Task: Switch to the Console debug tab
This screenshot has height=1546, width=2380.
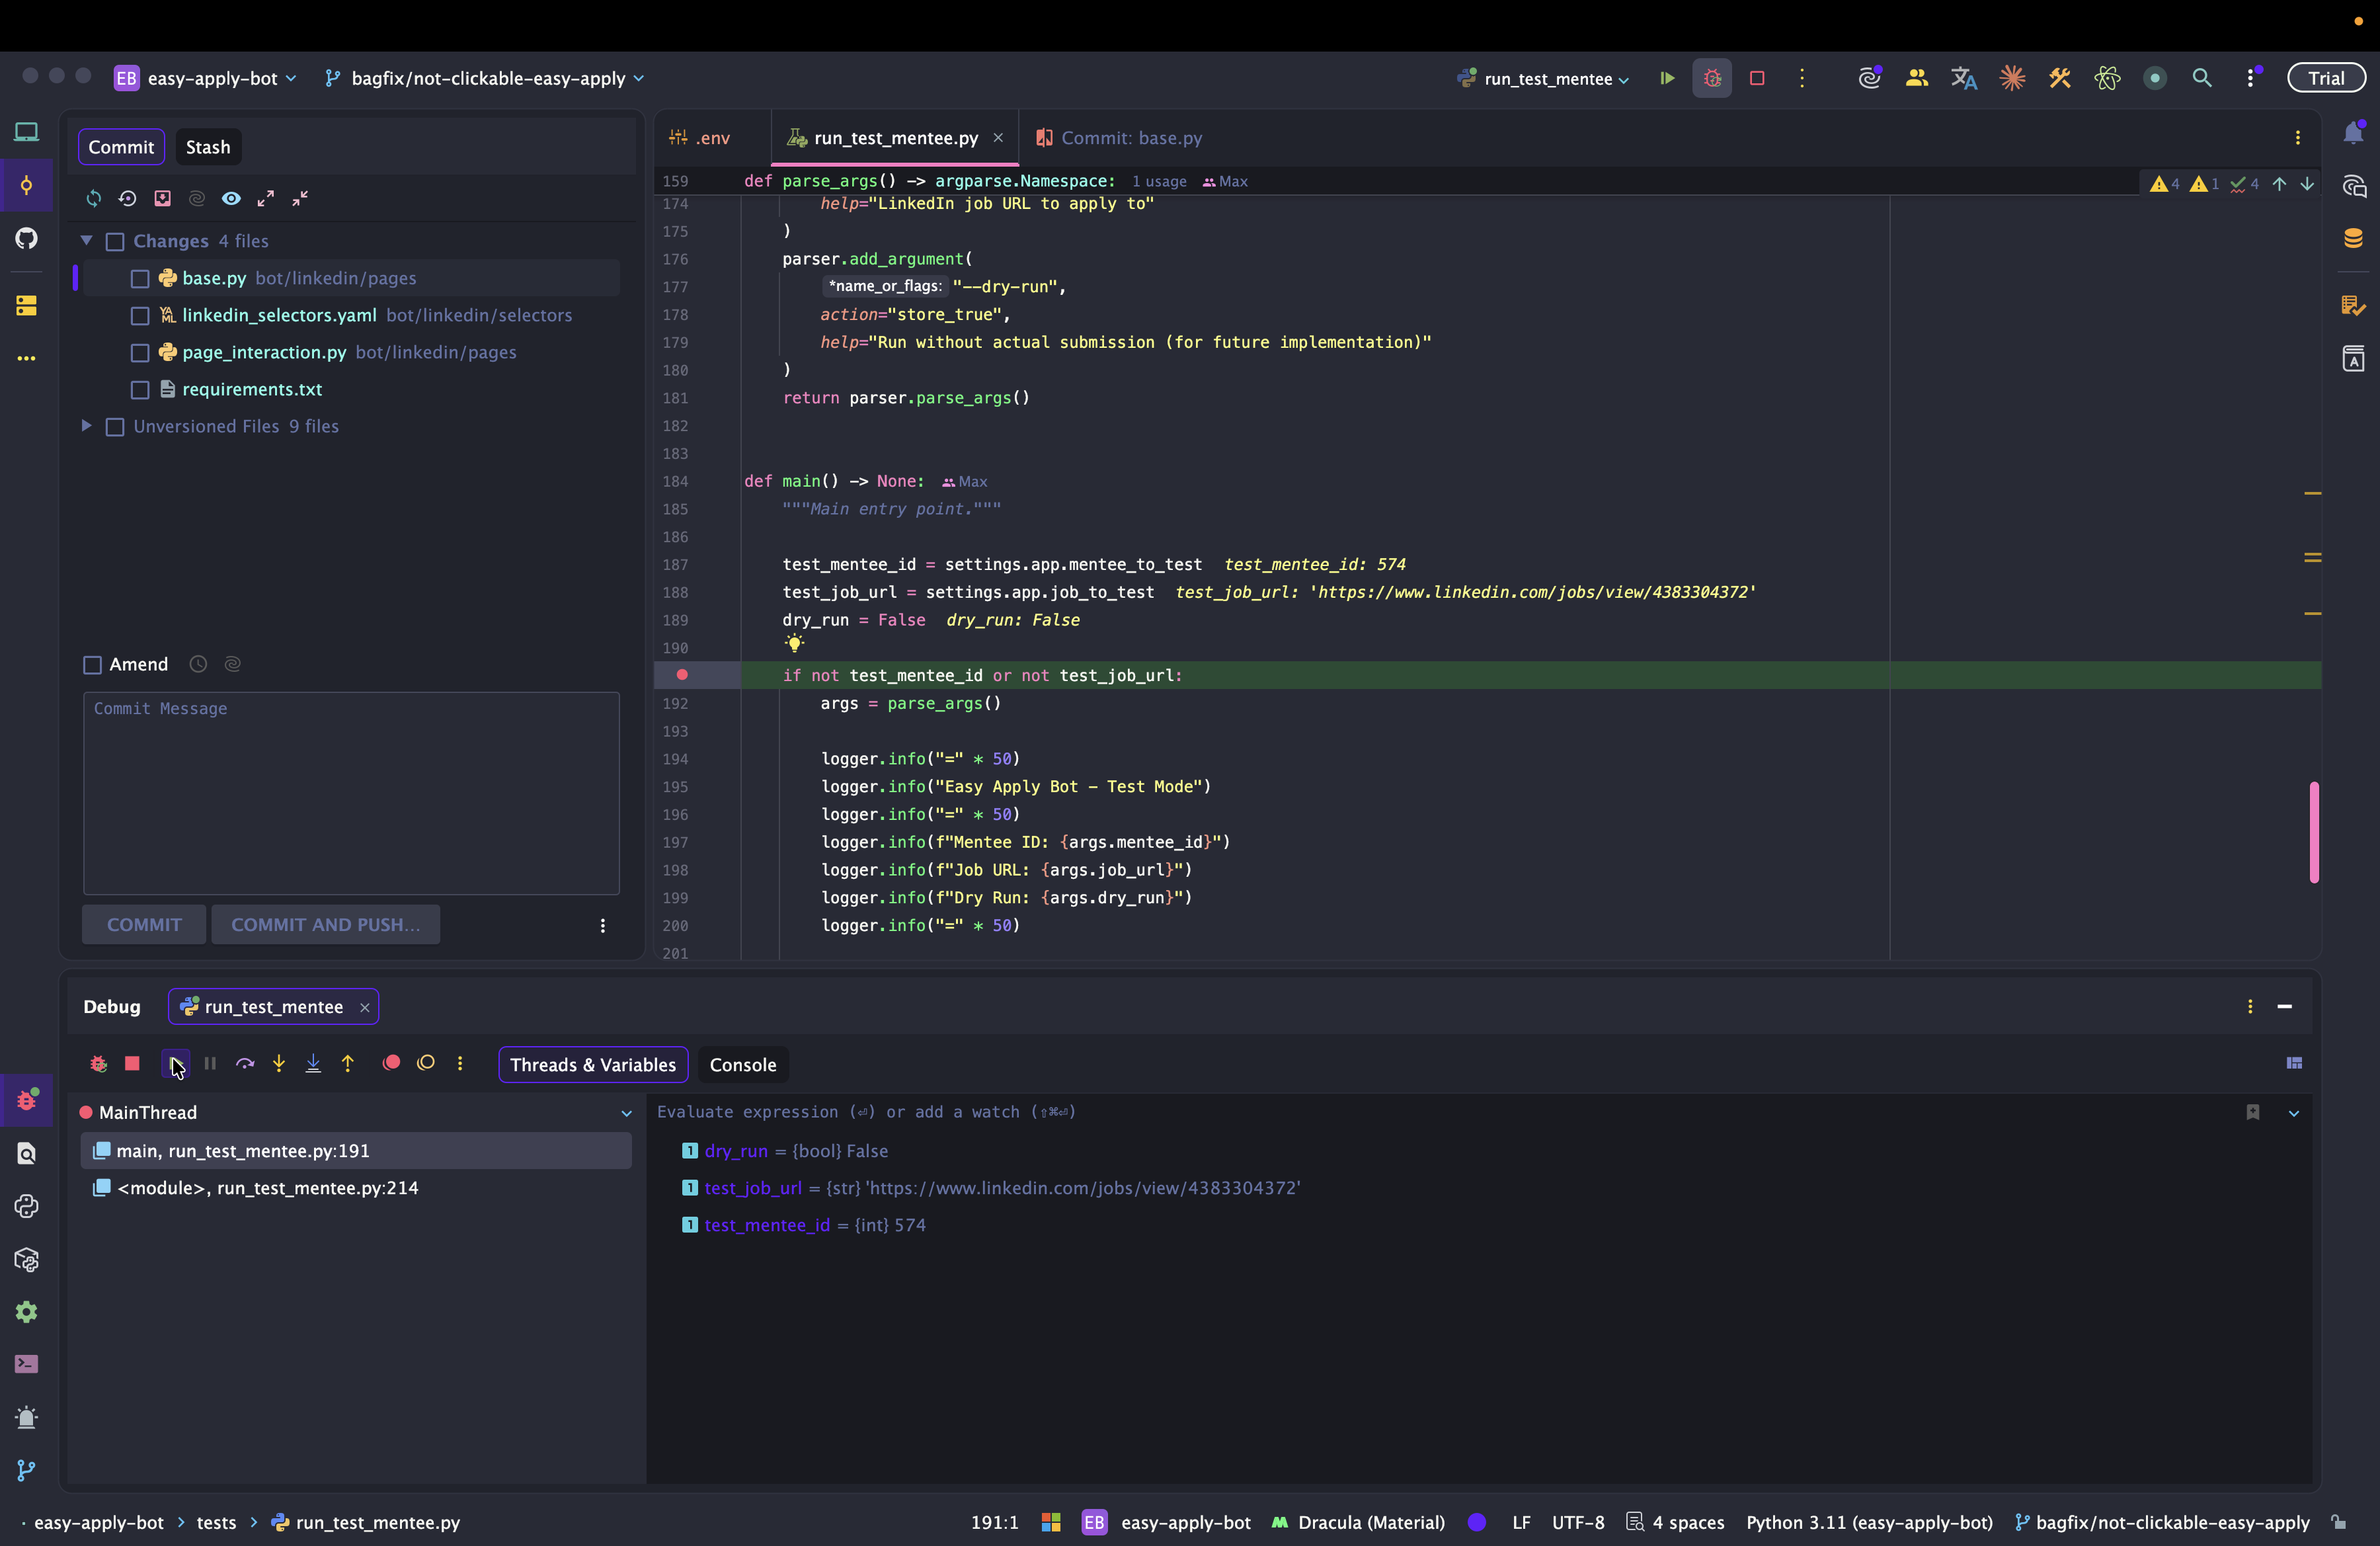Action: [x=742, y=1064]
